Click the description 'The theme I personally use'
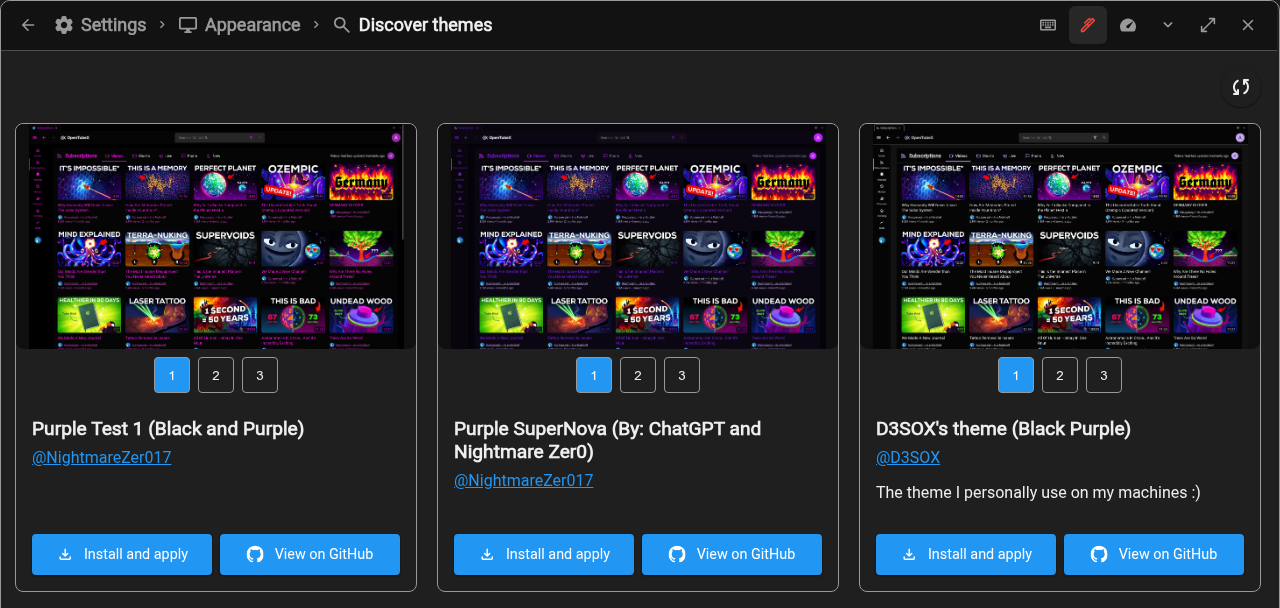Image resolution: width=1280 pixels, height=608 pixels. click(x=1038, y=493)
